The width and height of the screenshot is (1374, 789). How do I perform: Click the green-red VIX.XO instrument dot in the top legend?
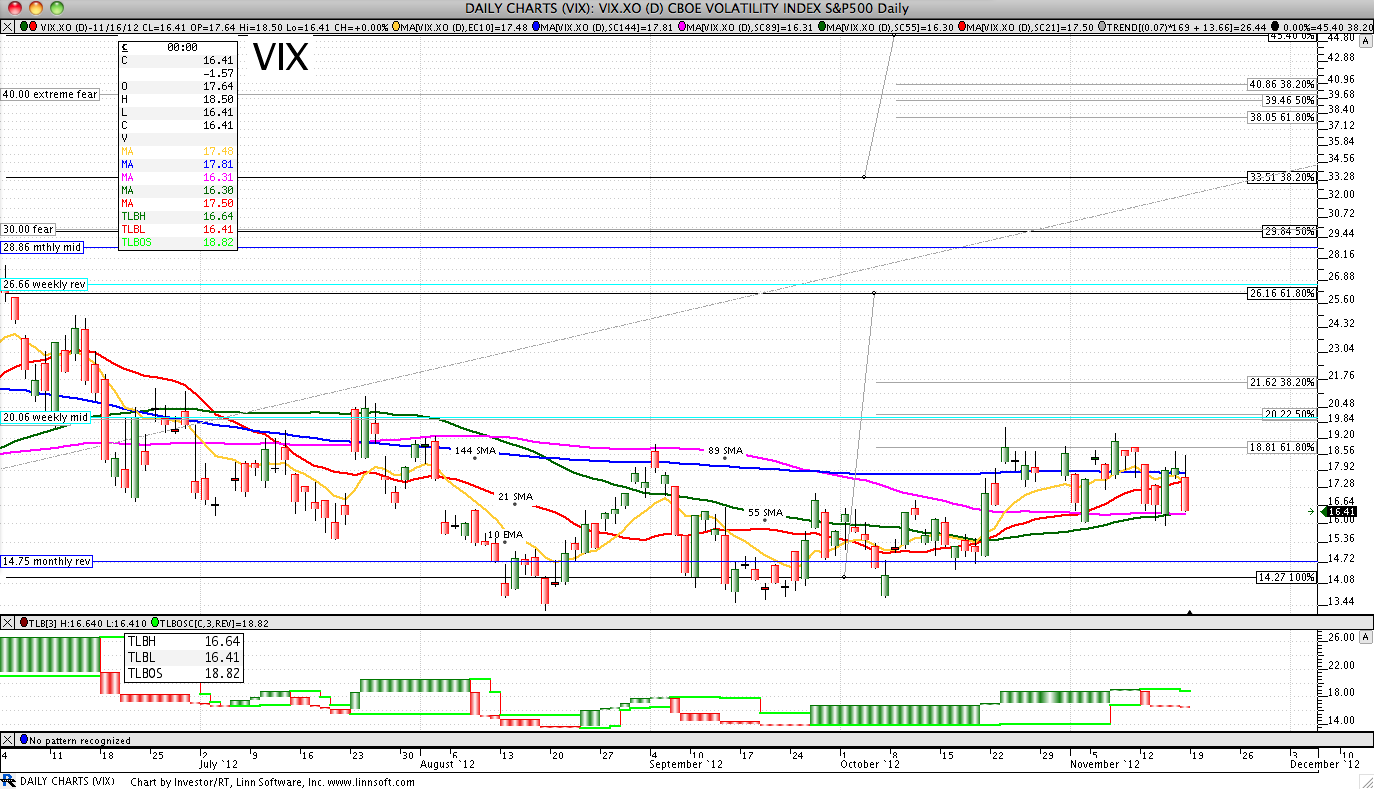pyautogui.click(x=28, y=25)
